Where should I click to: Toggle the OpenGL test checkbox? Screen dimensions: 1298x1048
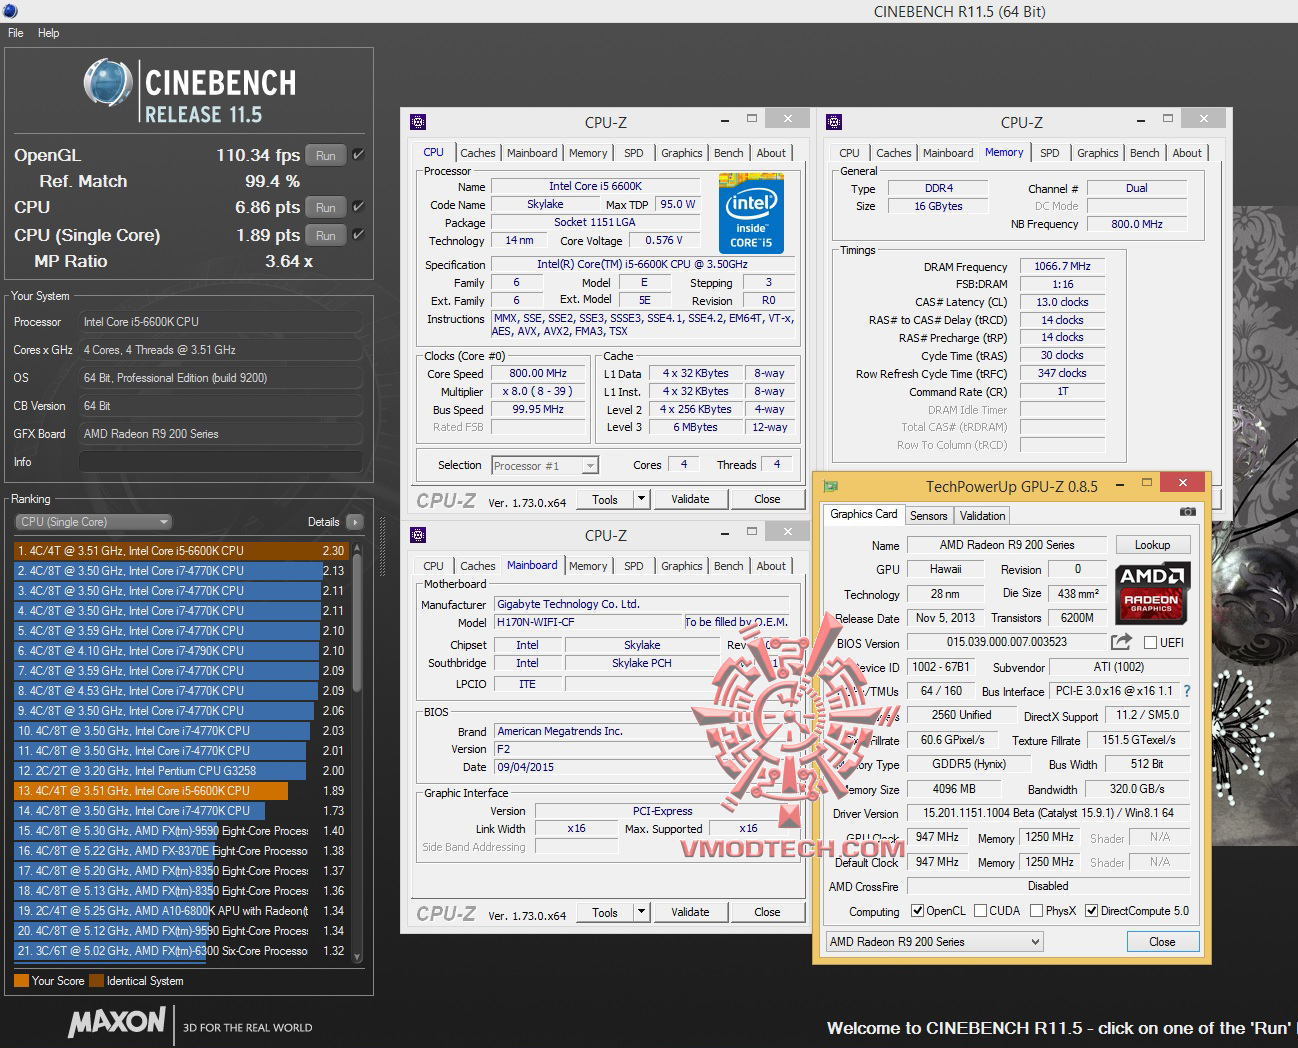click(x=358, y=155)
